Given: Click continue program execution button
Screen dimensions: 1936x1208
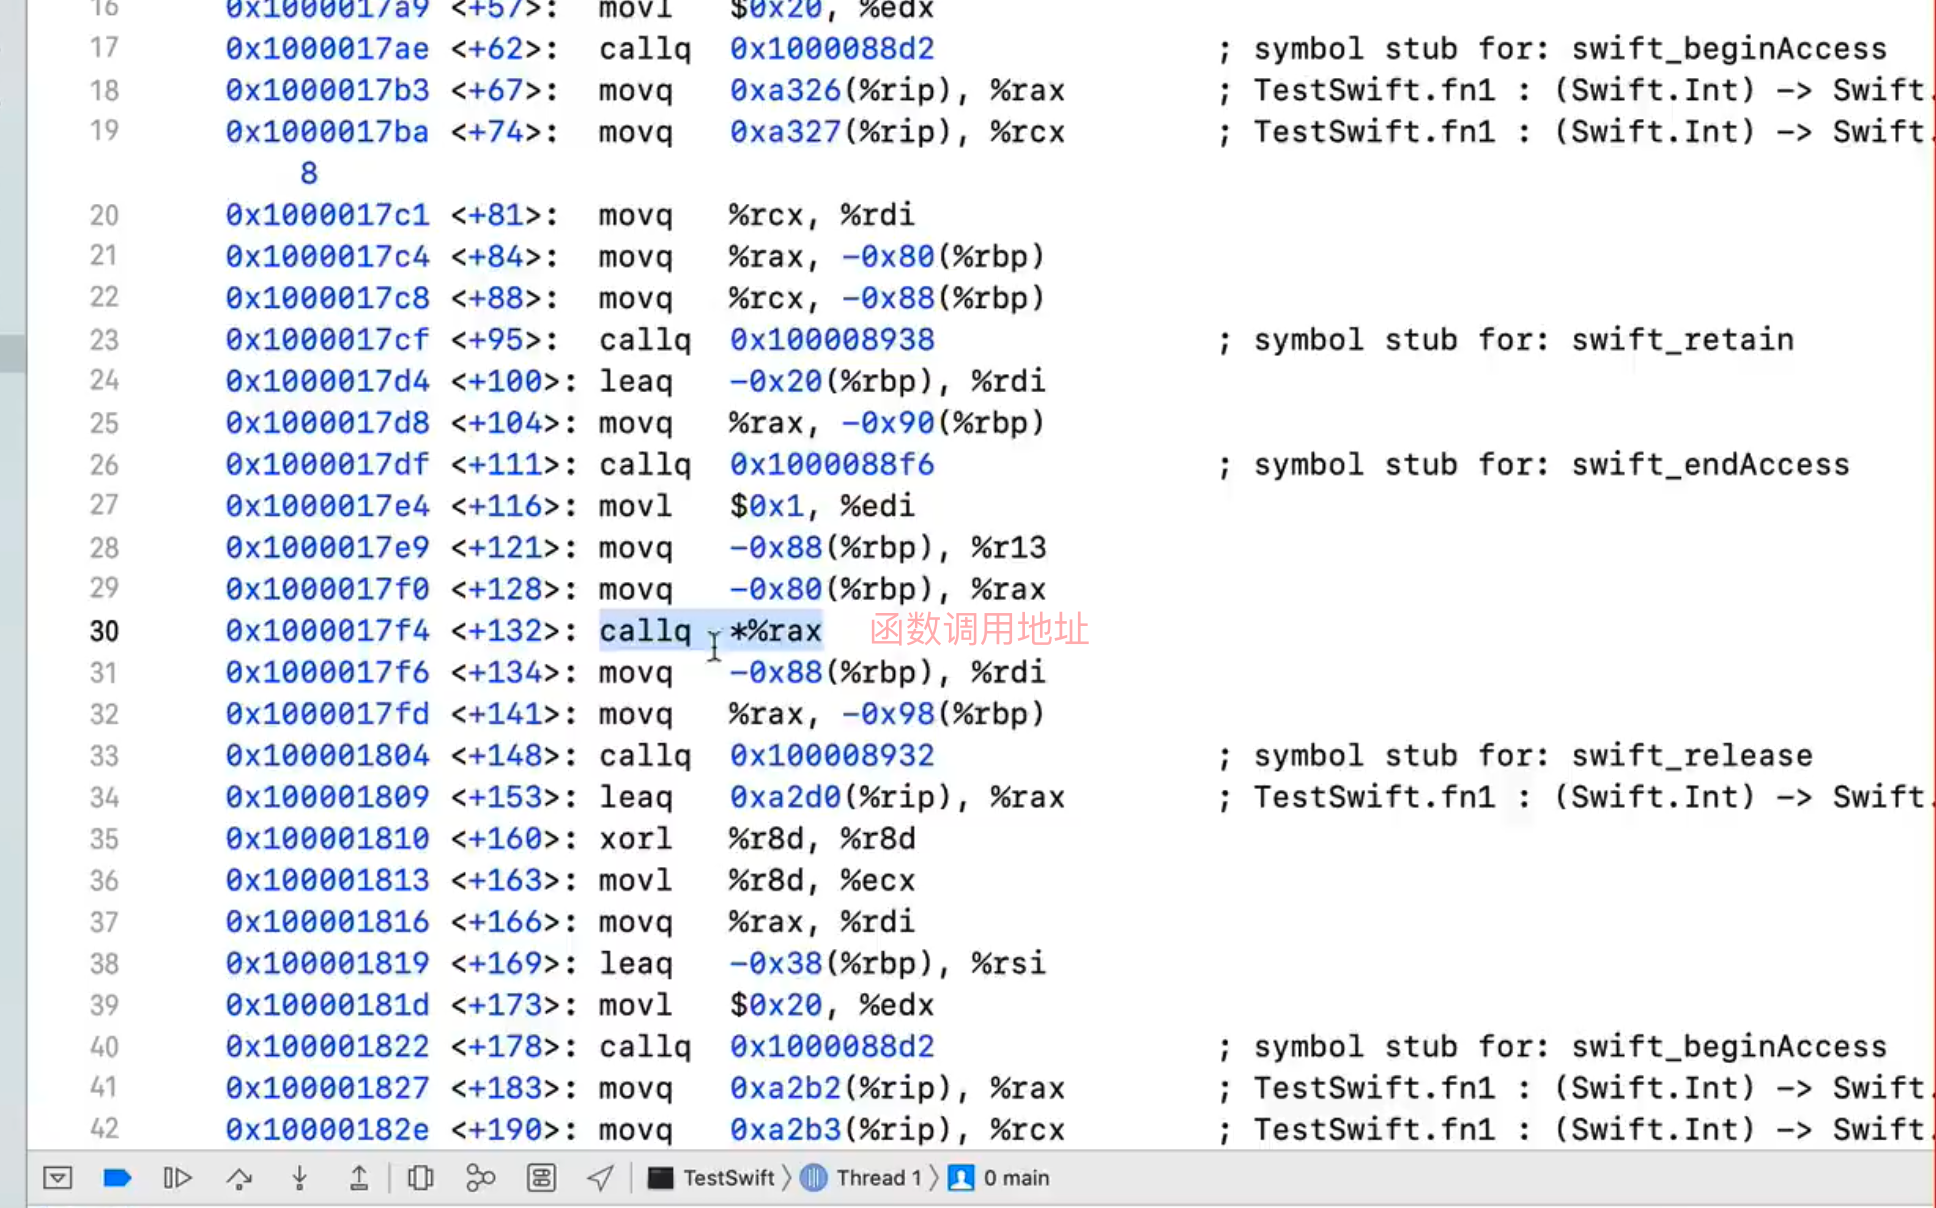Looking at the screenshot, I should pos(177,1178).
